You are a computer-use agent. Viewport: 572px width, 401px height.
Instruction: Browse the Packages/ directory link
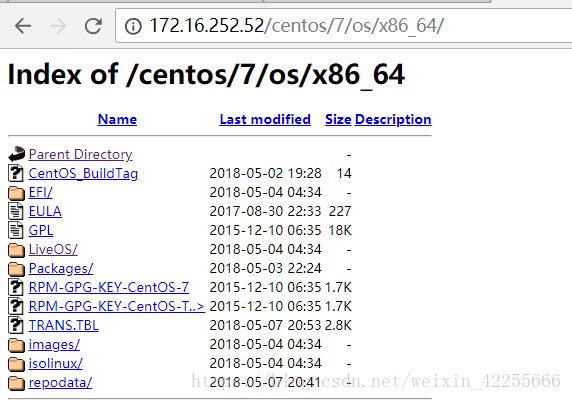pos(61,269)
